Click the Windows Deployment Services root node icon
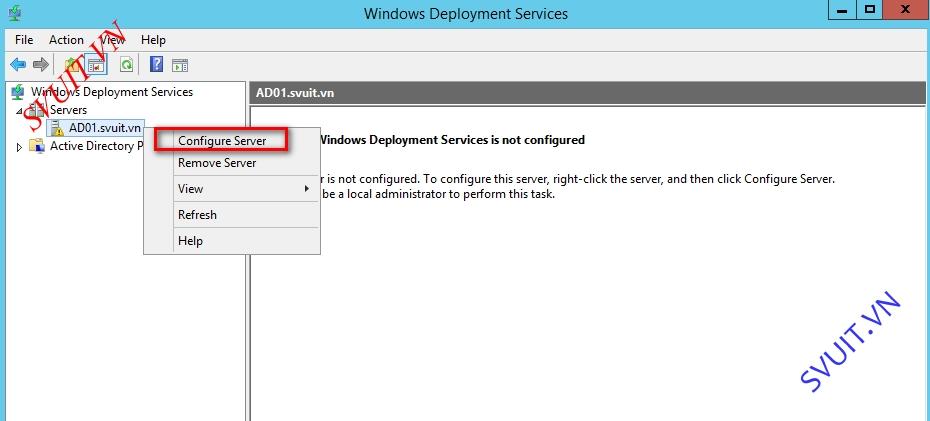Viewport: 930px width, 421px height. (18, 92)
